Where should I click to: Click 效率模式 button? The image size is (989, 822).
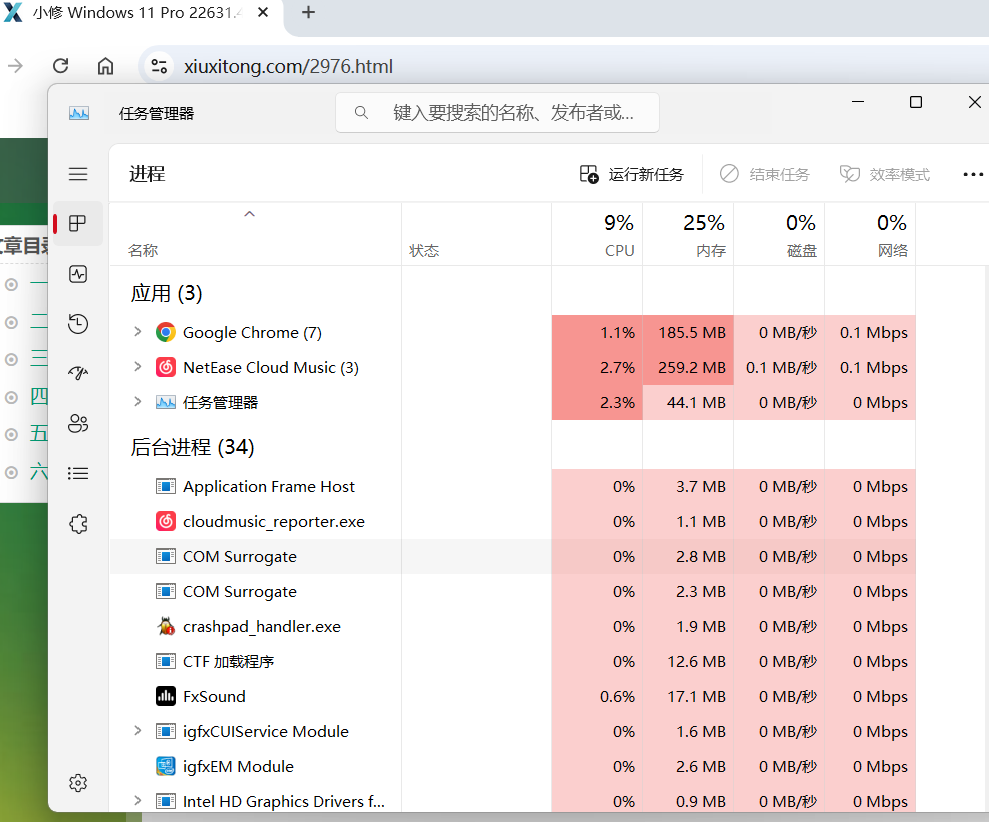click(884, 175)
